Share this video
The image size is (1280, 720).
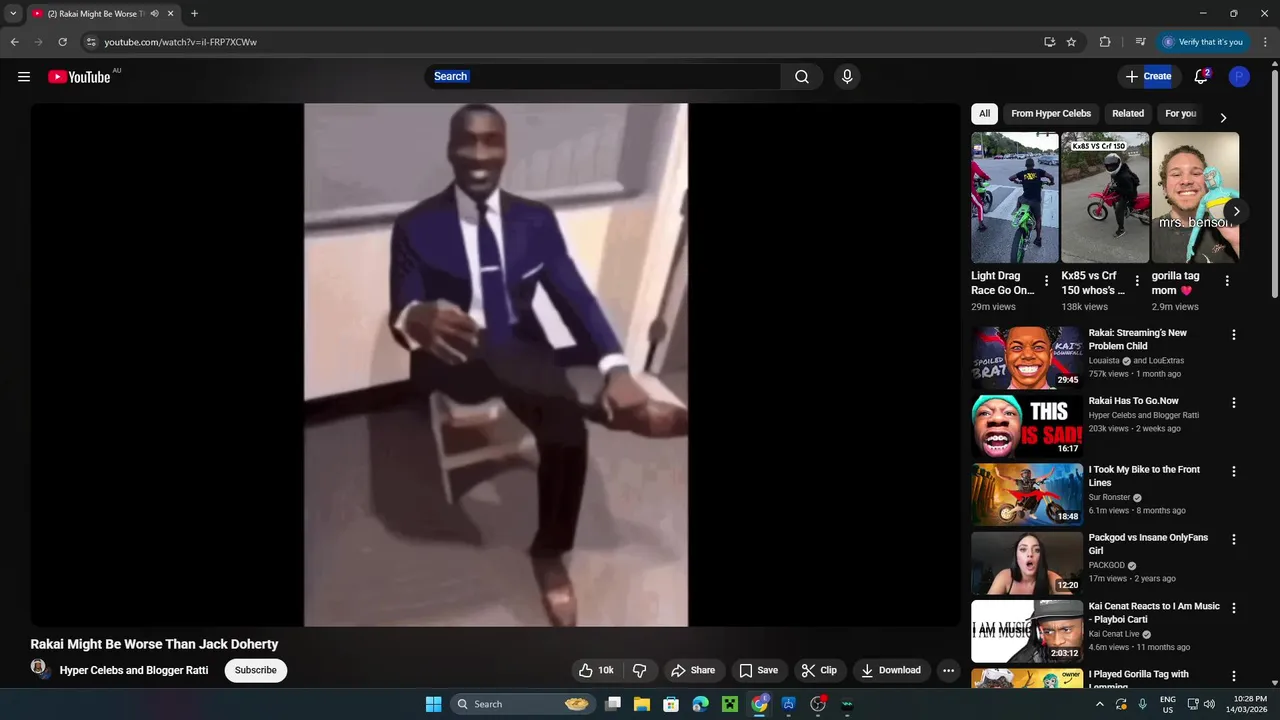pyautogui.click(x=693, y=670)
